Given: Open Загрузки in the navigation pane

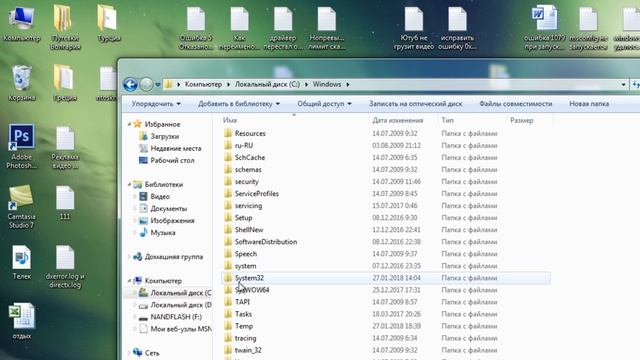Looking at the screenshot, I should coord(164,136).
